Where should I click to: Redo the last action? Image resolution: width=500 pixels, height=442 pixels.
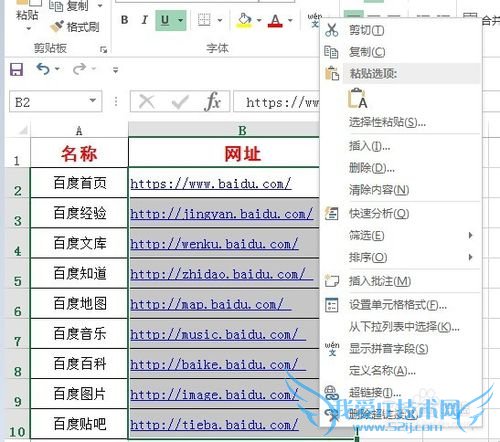tap(79, 69)
